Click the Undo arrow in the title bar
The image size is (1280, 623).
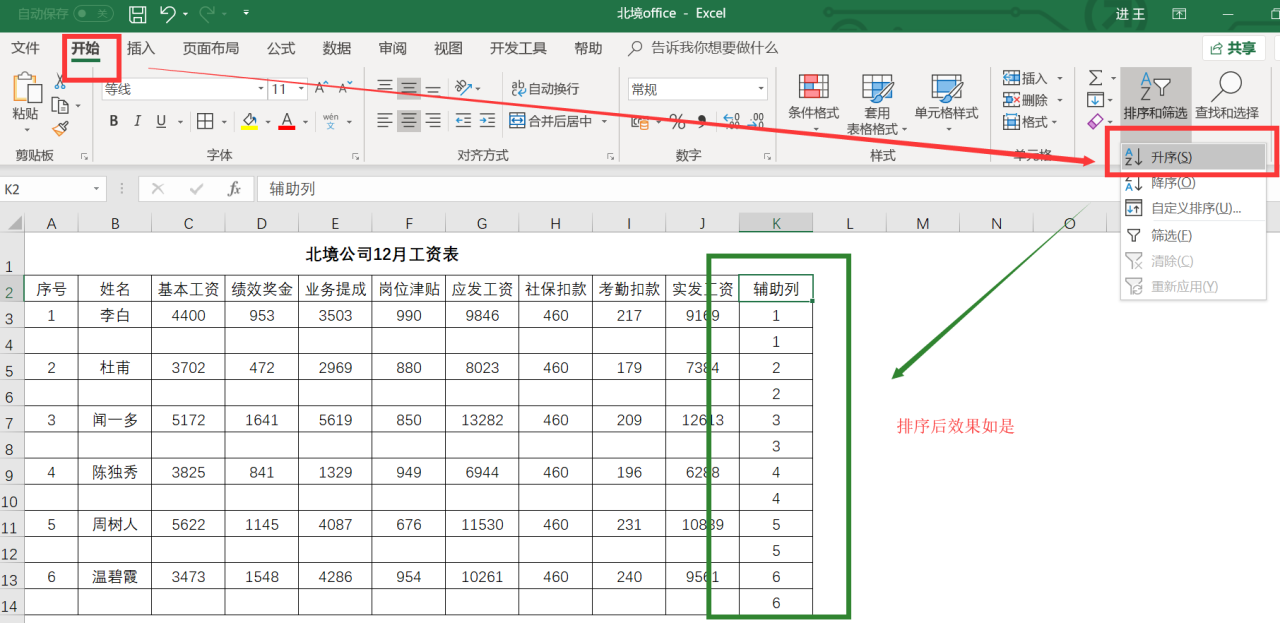168,14
